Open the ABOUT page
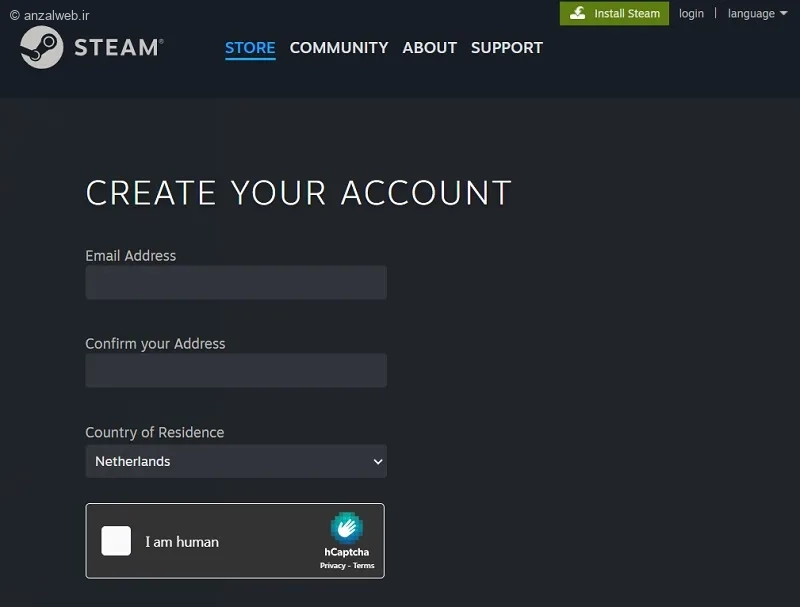 [430, 48]
